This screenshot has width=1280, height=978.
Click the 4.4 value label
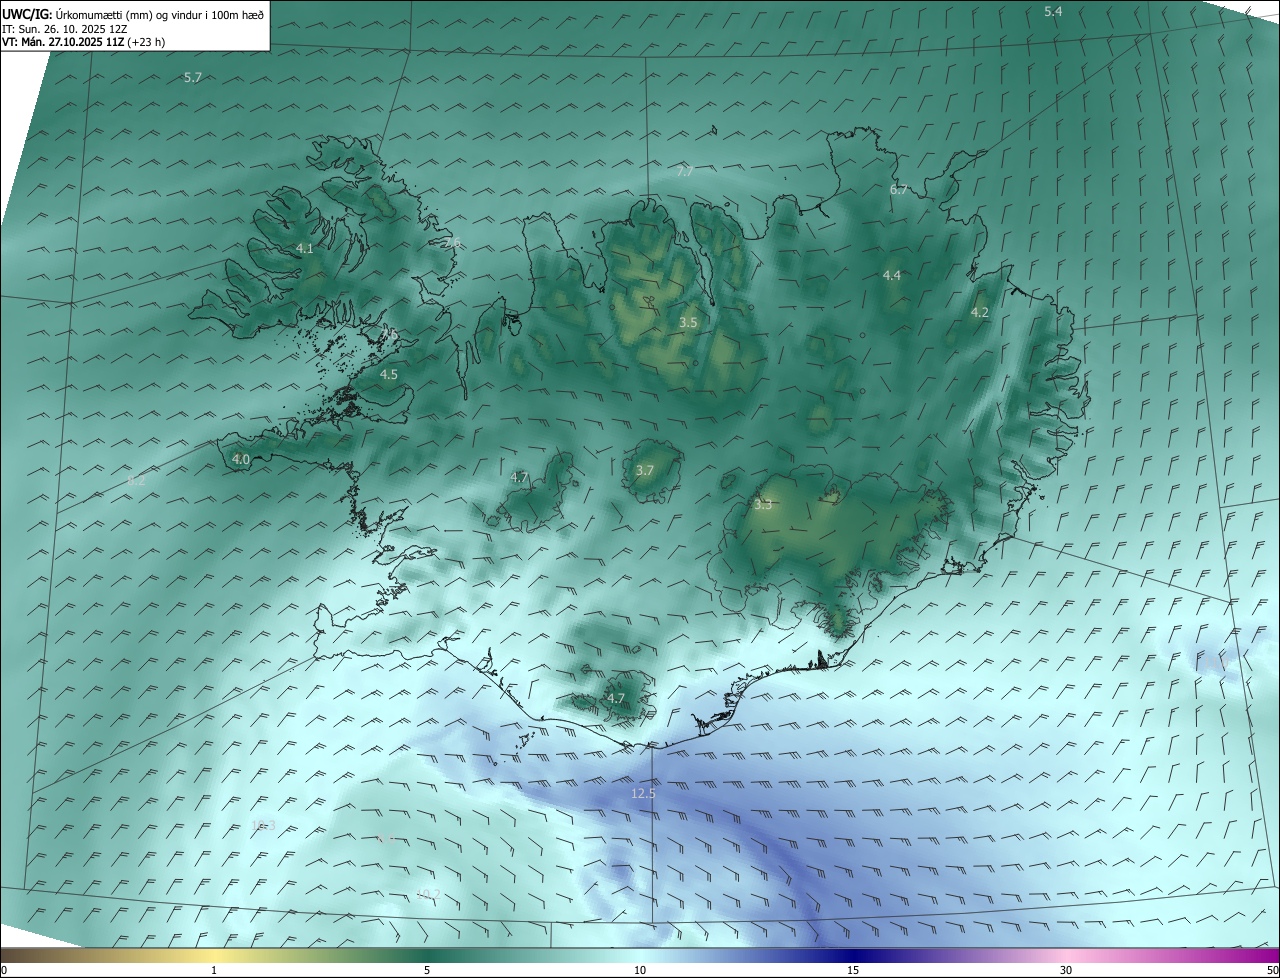[892, 275]
